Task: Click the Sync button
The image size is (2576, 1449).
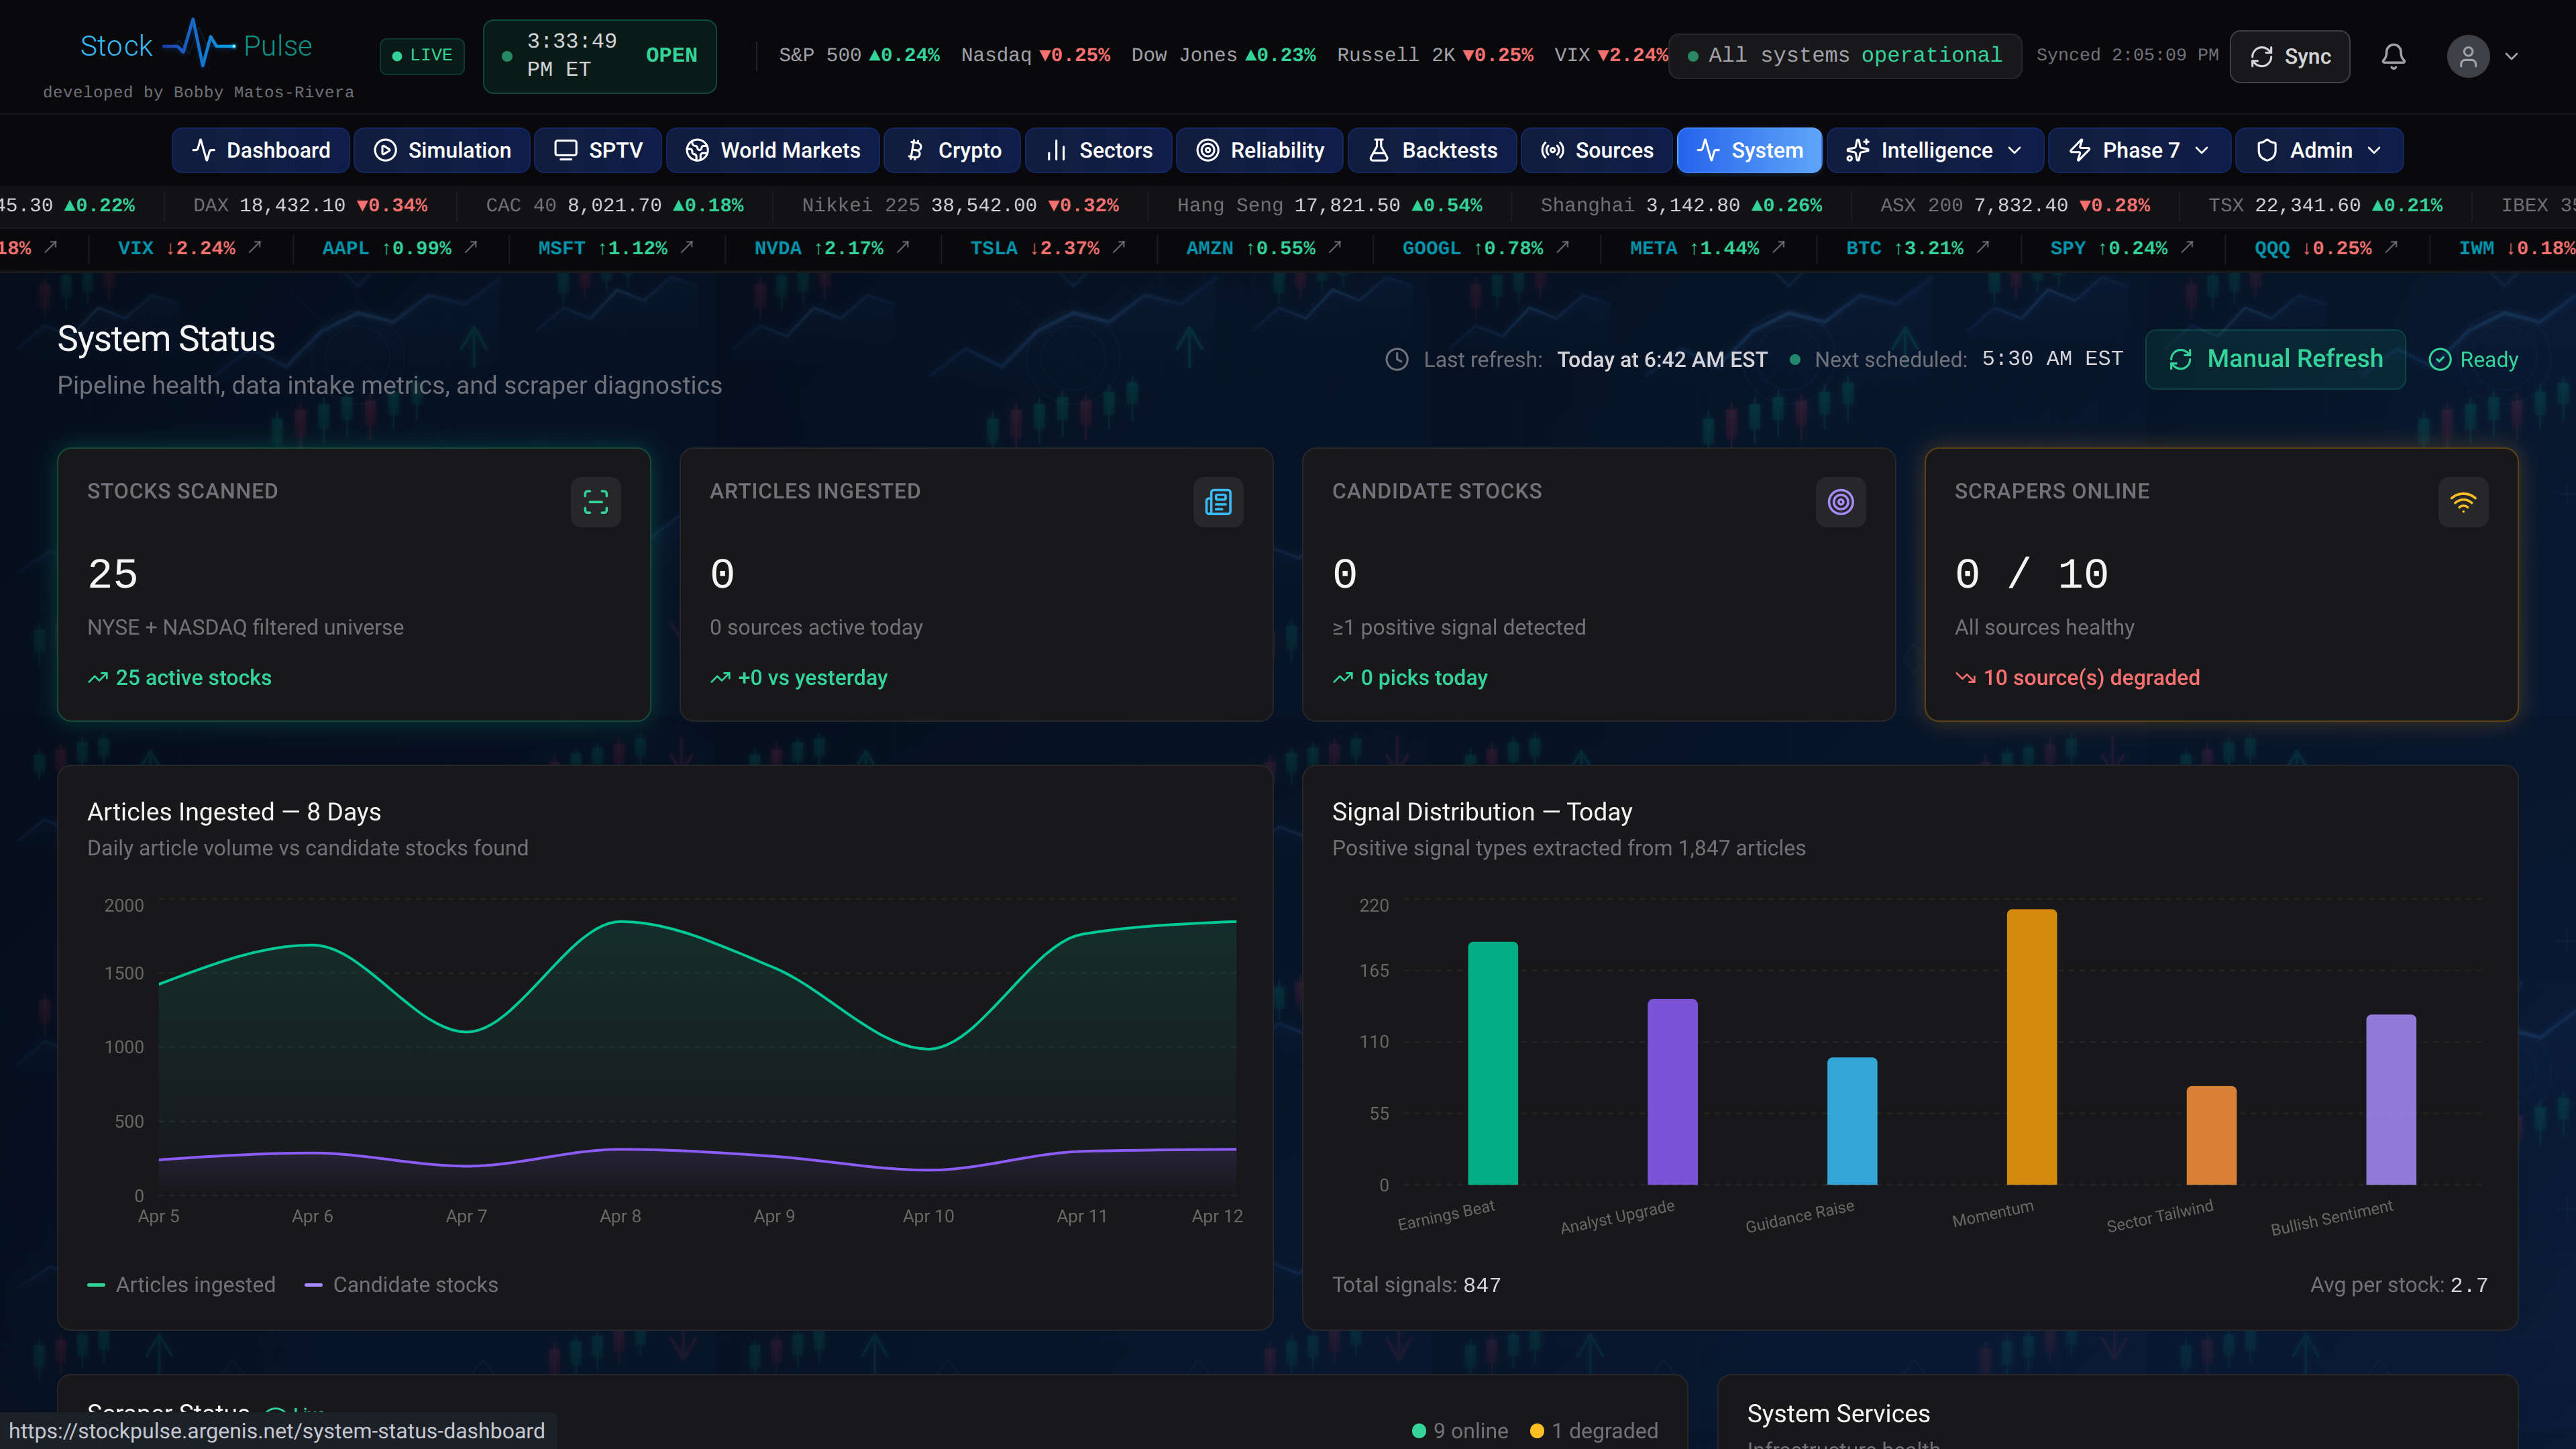Action: pyautogui.click(x=2290, y=56)
